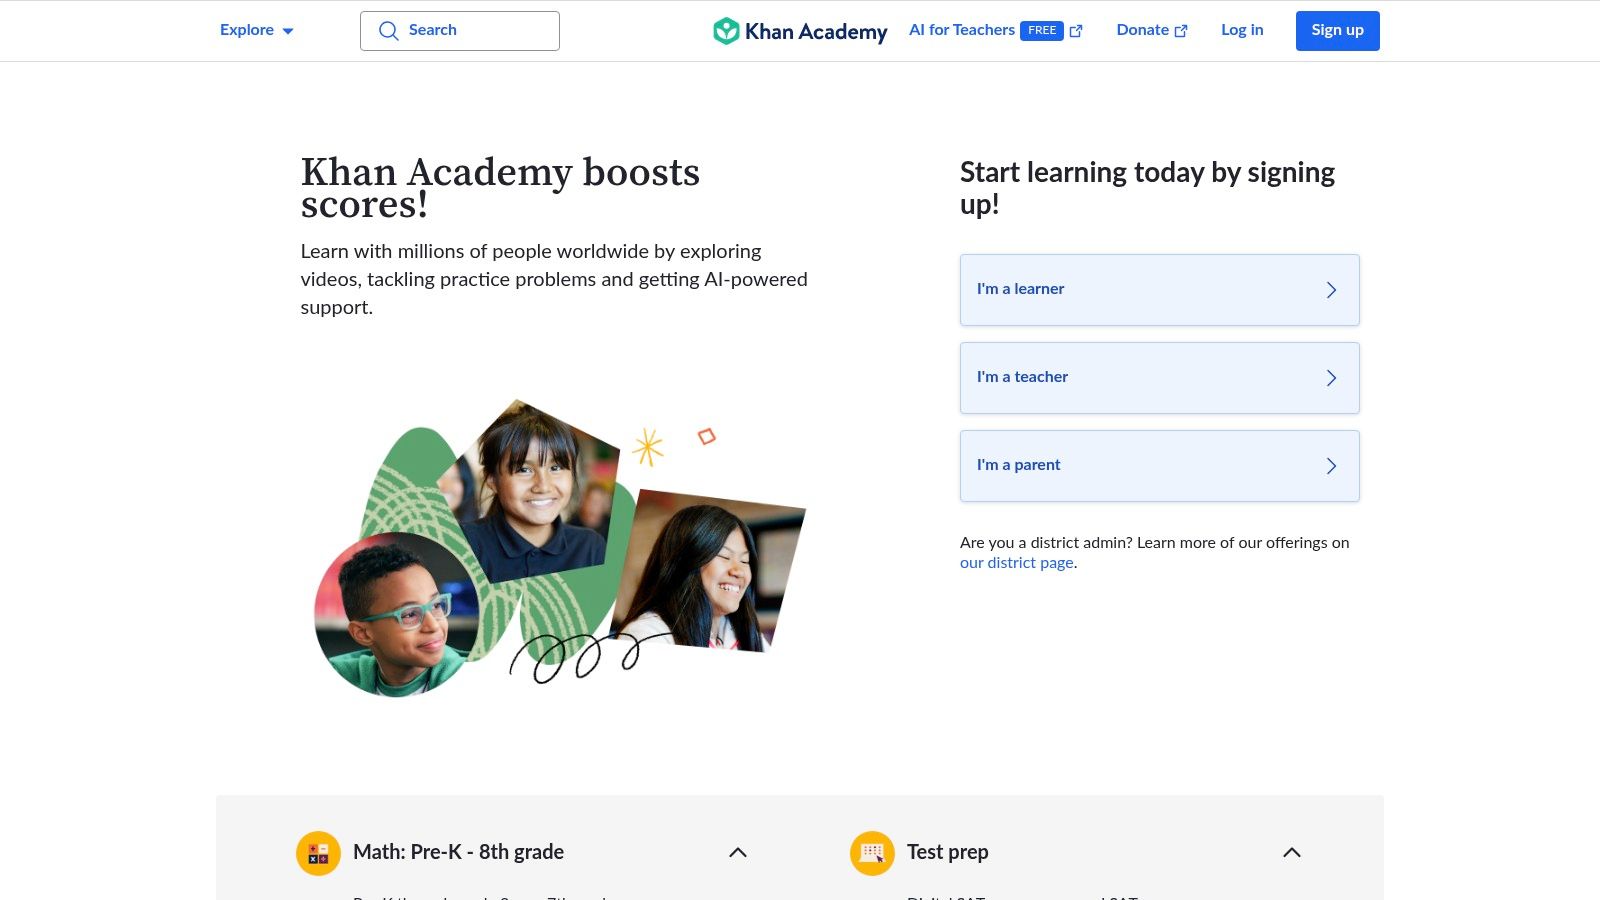Choose the I'm a teacher option
This screenshot has height=900, width=1600.
point(1160,378)
